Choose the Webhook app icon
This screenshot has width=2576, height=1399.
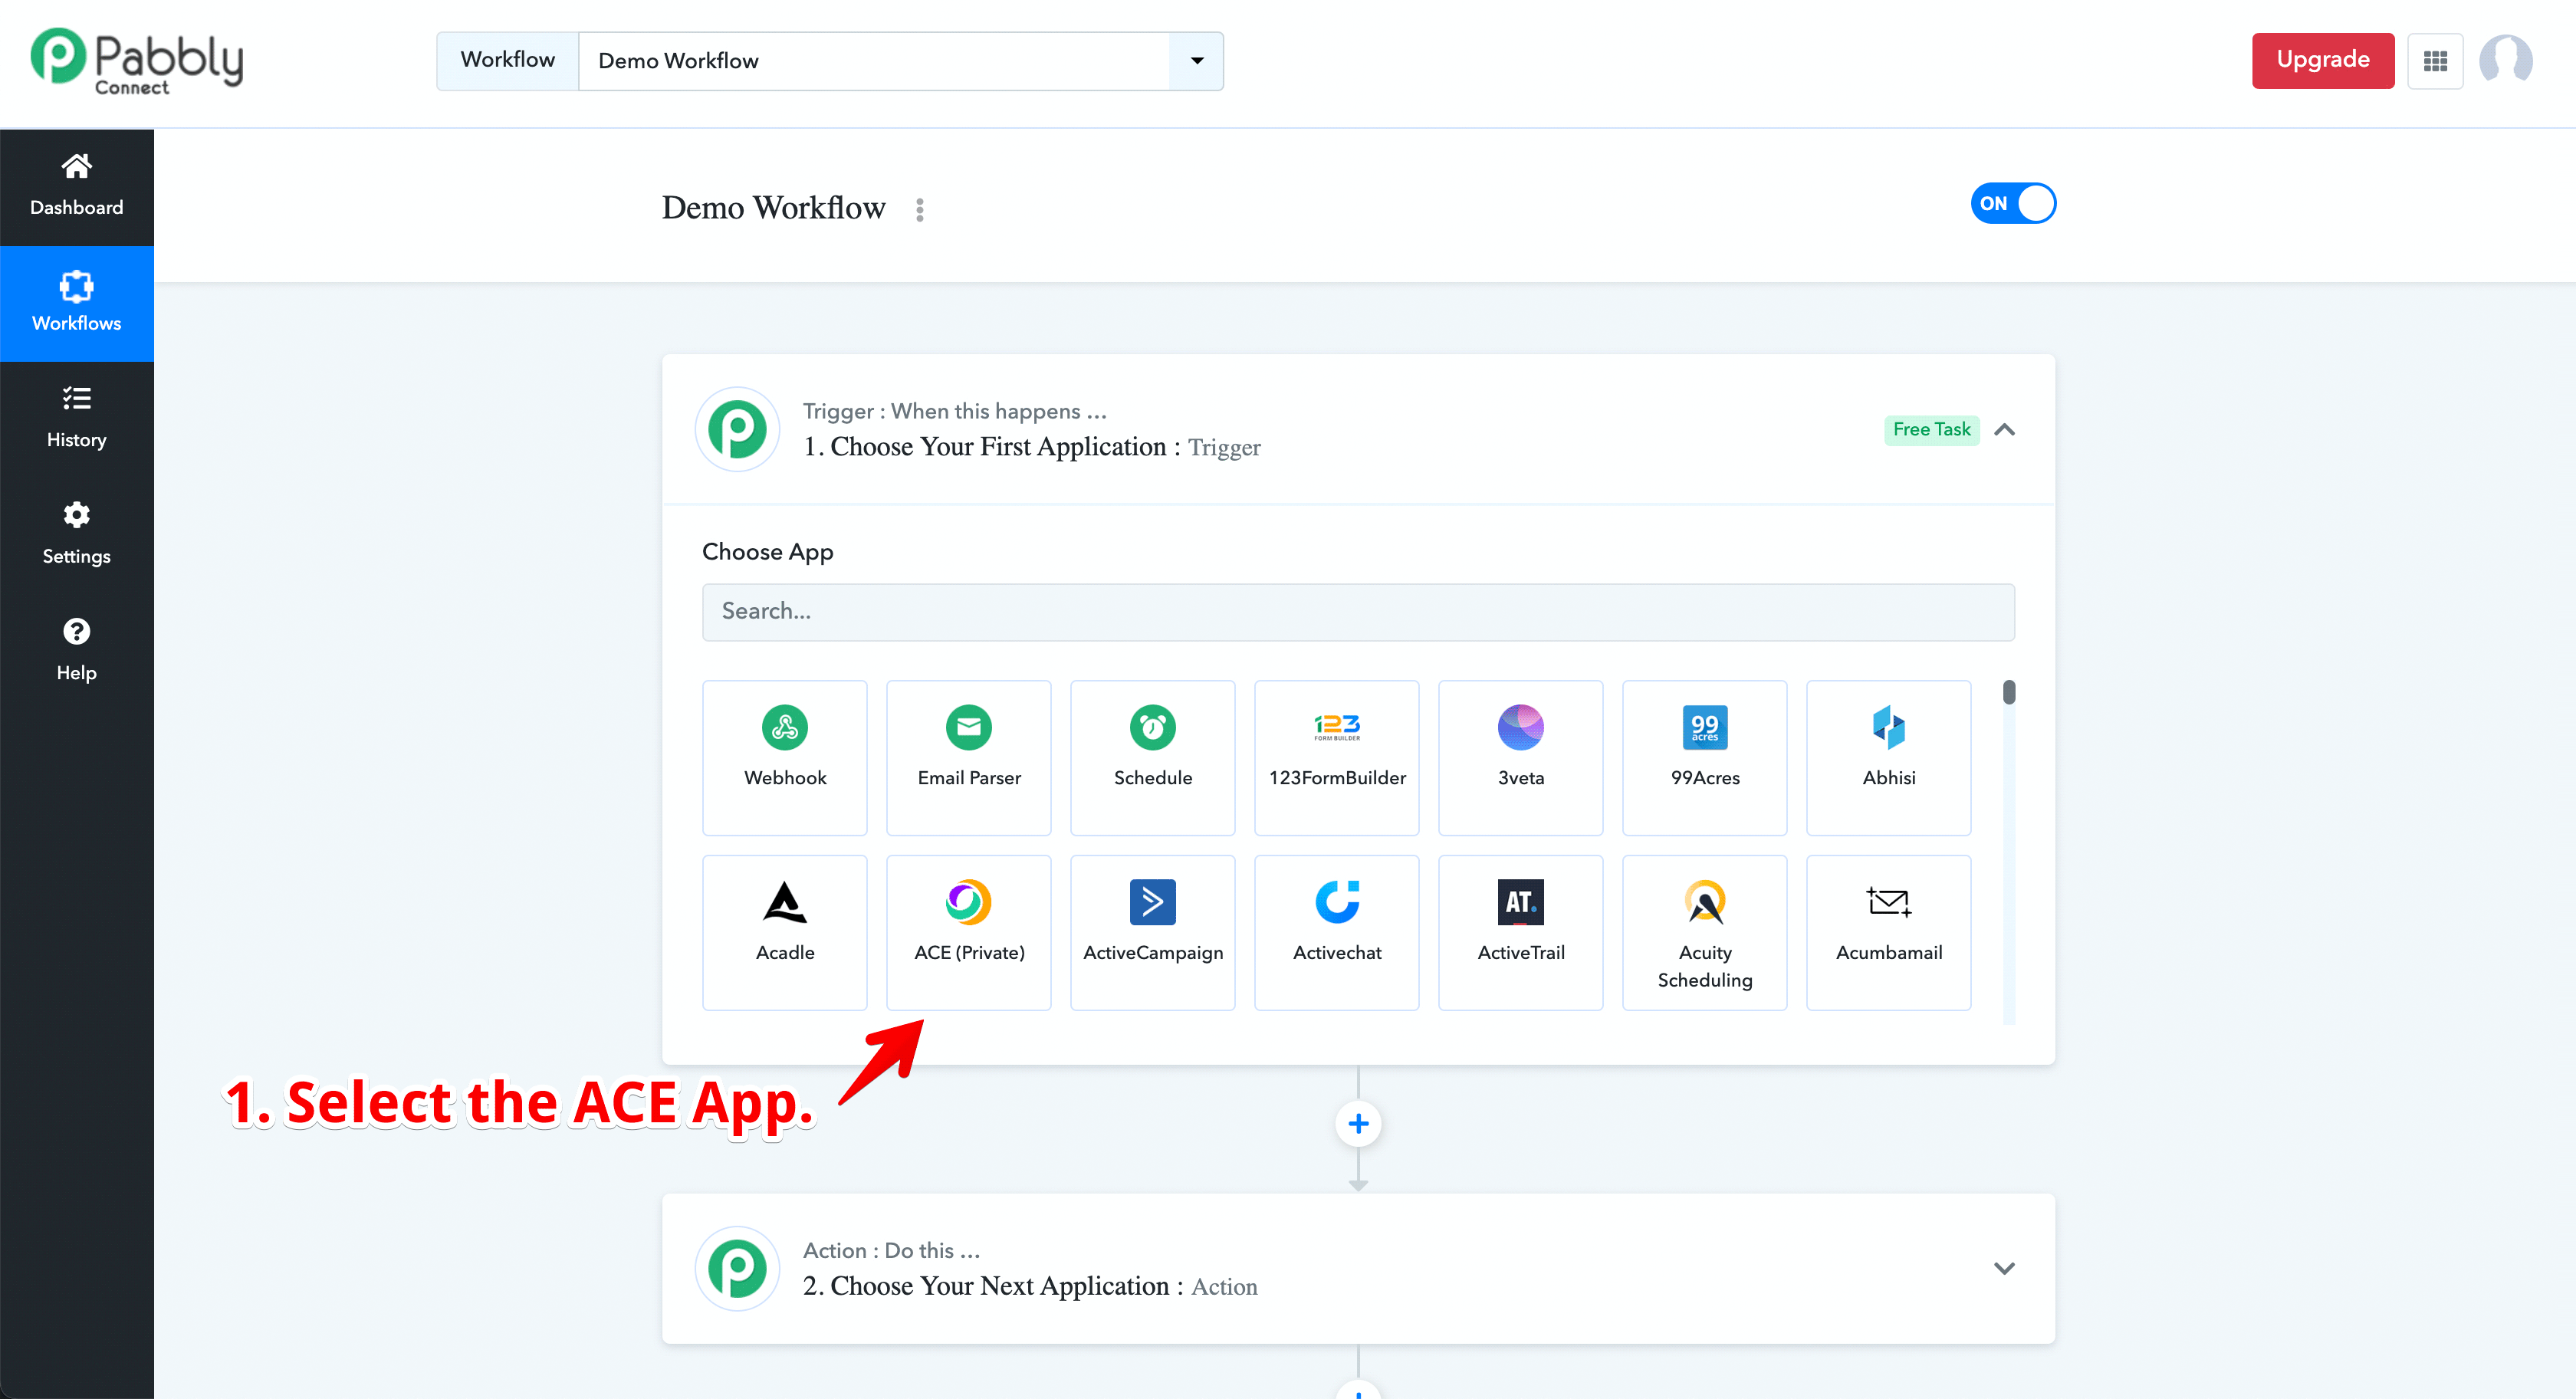coord(784,727)
